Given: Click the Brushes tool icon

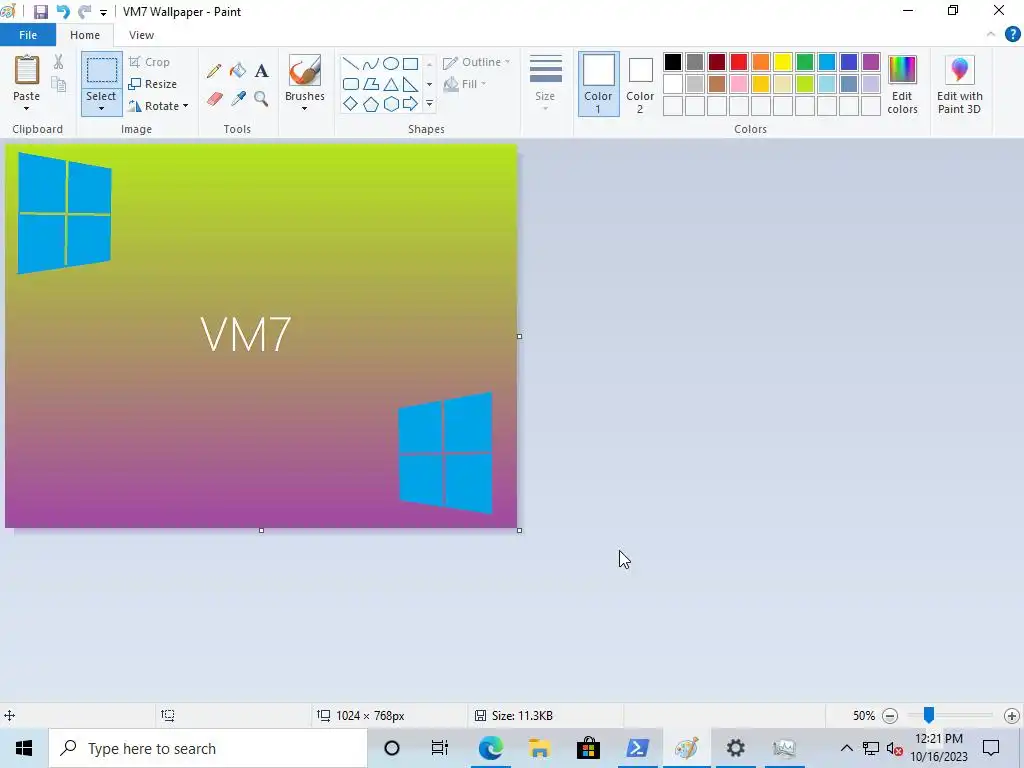Looking at the screenshot, I should 305,71.
